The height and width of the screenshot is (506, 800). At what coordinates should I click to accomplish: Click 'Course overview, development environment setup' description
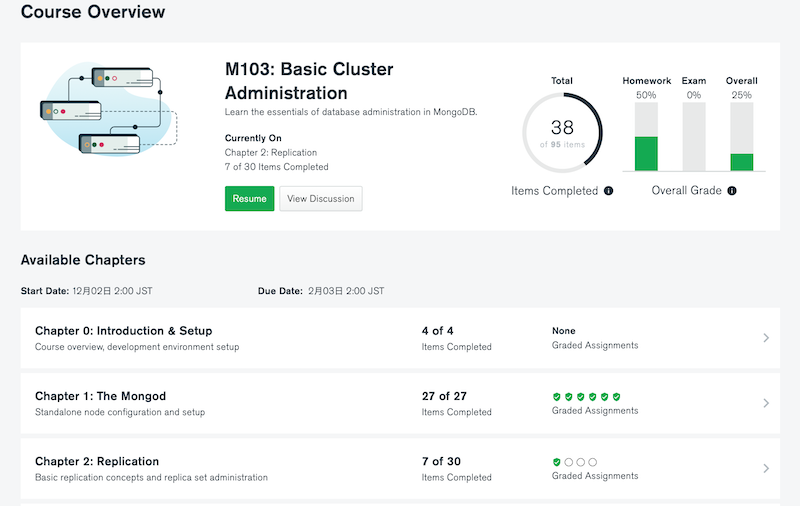coord(137,347)
